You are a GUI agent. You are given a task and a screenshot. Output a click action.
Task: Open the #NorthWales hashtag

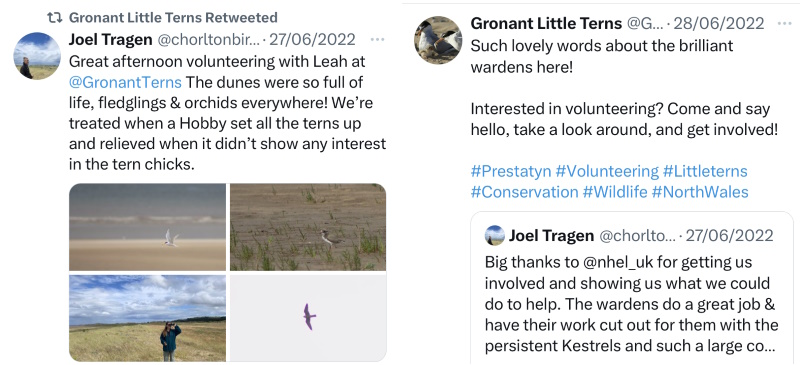(699, 192)
